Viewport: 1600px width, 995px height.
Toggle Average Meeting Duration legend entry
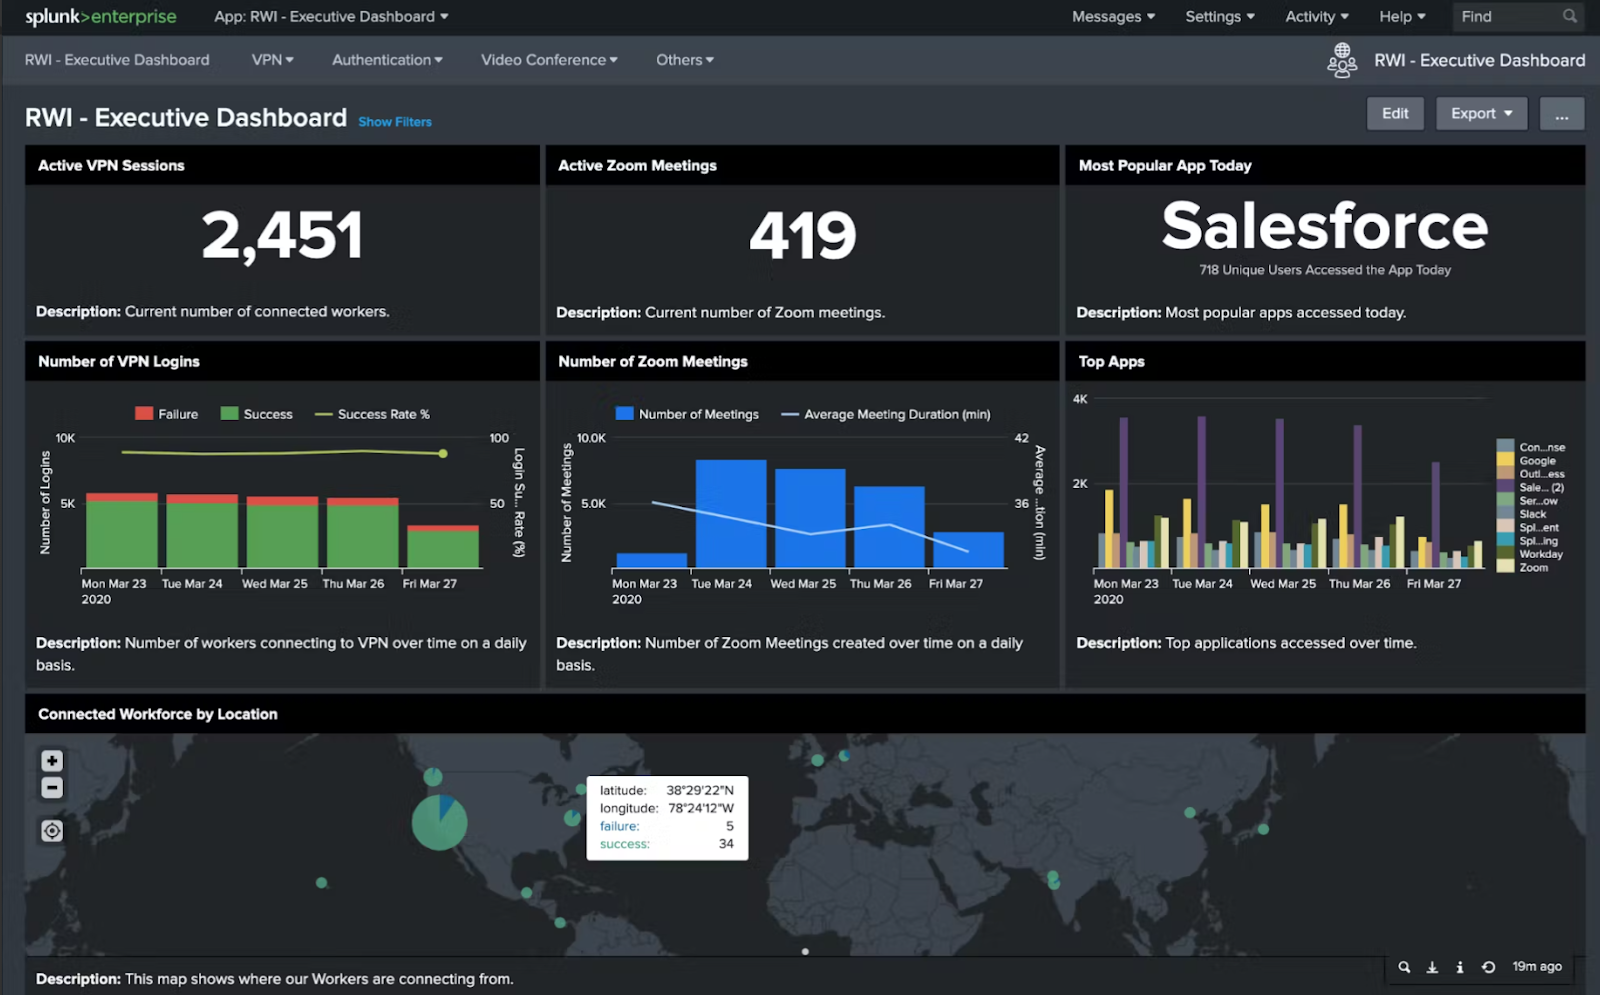(x=886, y=414)
